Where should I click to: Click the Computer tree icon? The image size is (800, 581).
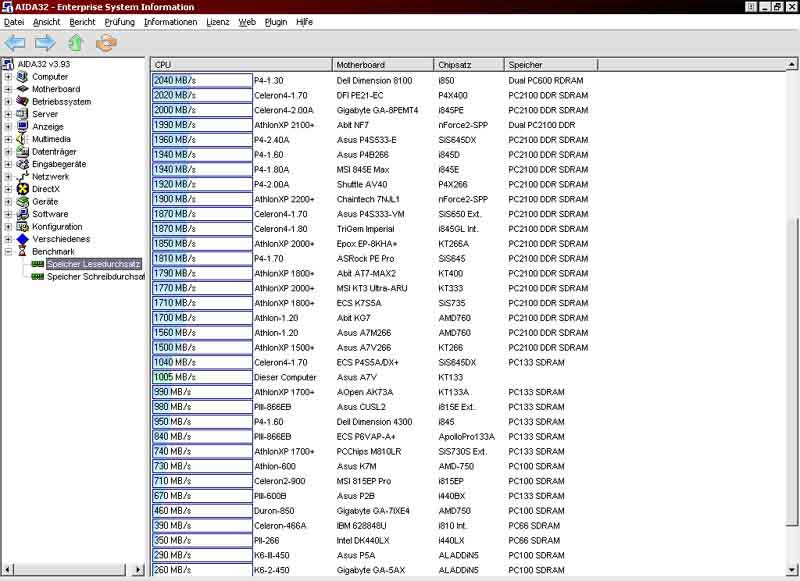coord(22,77)
